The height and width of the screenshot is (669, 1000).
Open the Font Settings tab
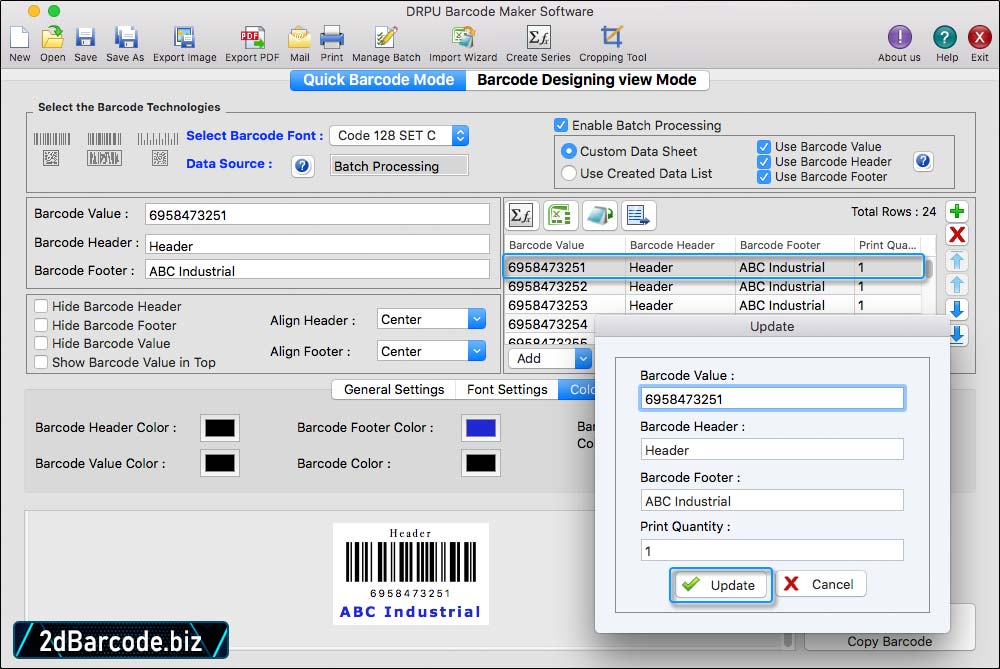click(507, 389)
